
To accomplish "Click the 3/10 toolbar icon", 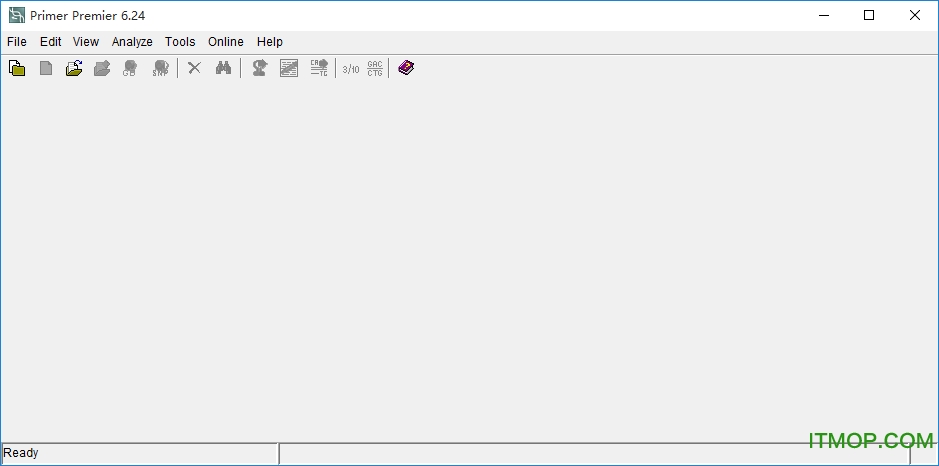I will click(x=350, y=68).
